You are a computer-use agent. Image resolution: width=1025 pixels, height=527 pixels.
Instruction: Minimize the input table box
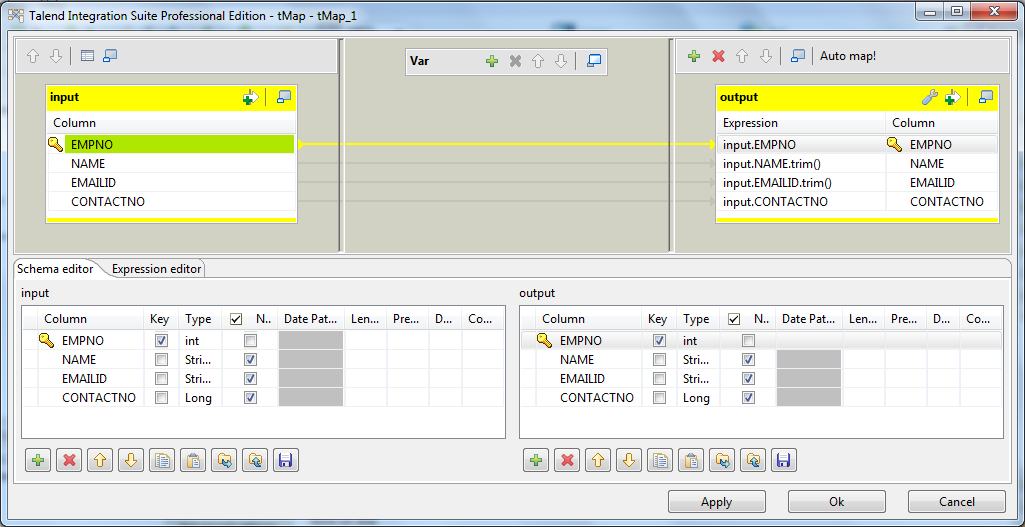pyautogui.click(x=284, y=97)
